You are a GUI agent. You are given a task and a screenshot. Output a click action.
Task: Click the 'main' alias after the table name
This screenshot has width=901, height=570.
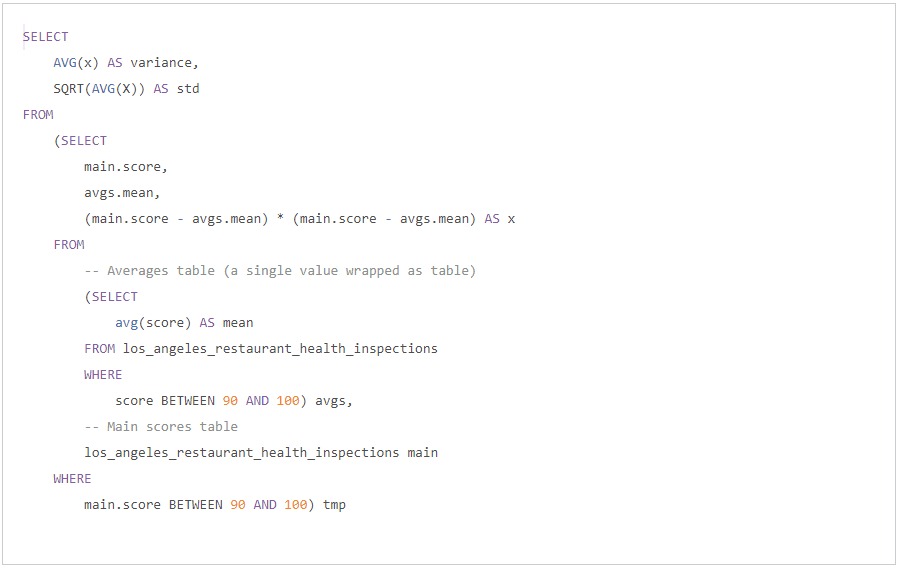(423, 453)
